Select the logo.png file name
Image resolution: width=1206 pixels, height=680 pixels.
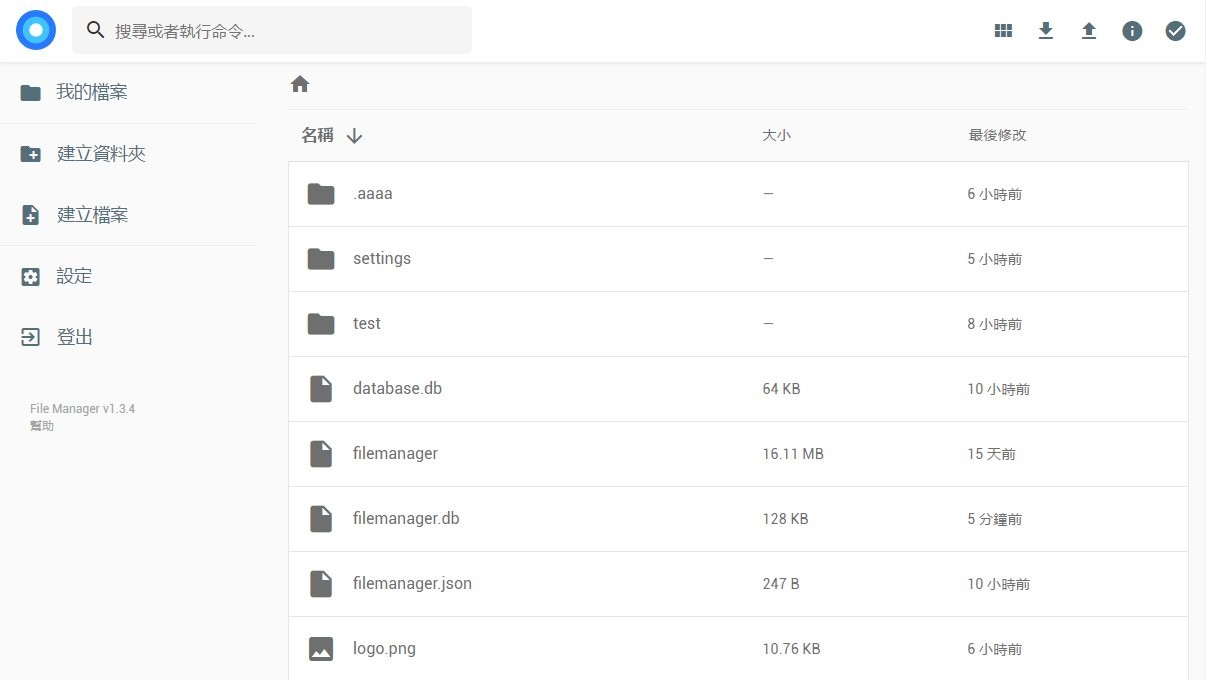coord(384,648)
